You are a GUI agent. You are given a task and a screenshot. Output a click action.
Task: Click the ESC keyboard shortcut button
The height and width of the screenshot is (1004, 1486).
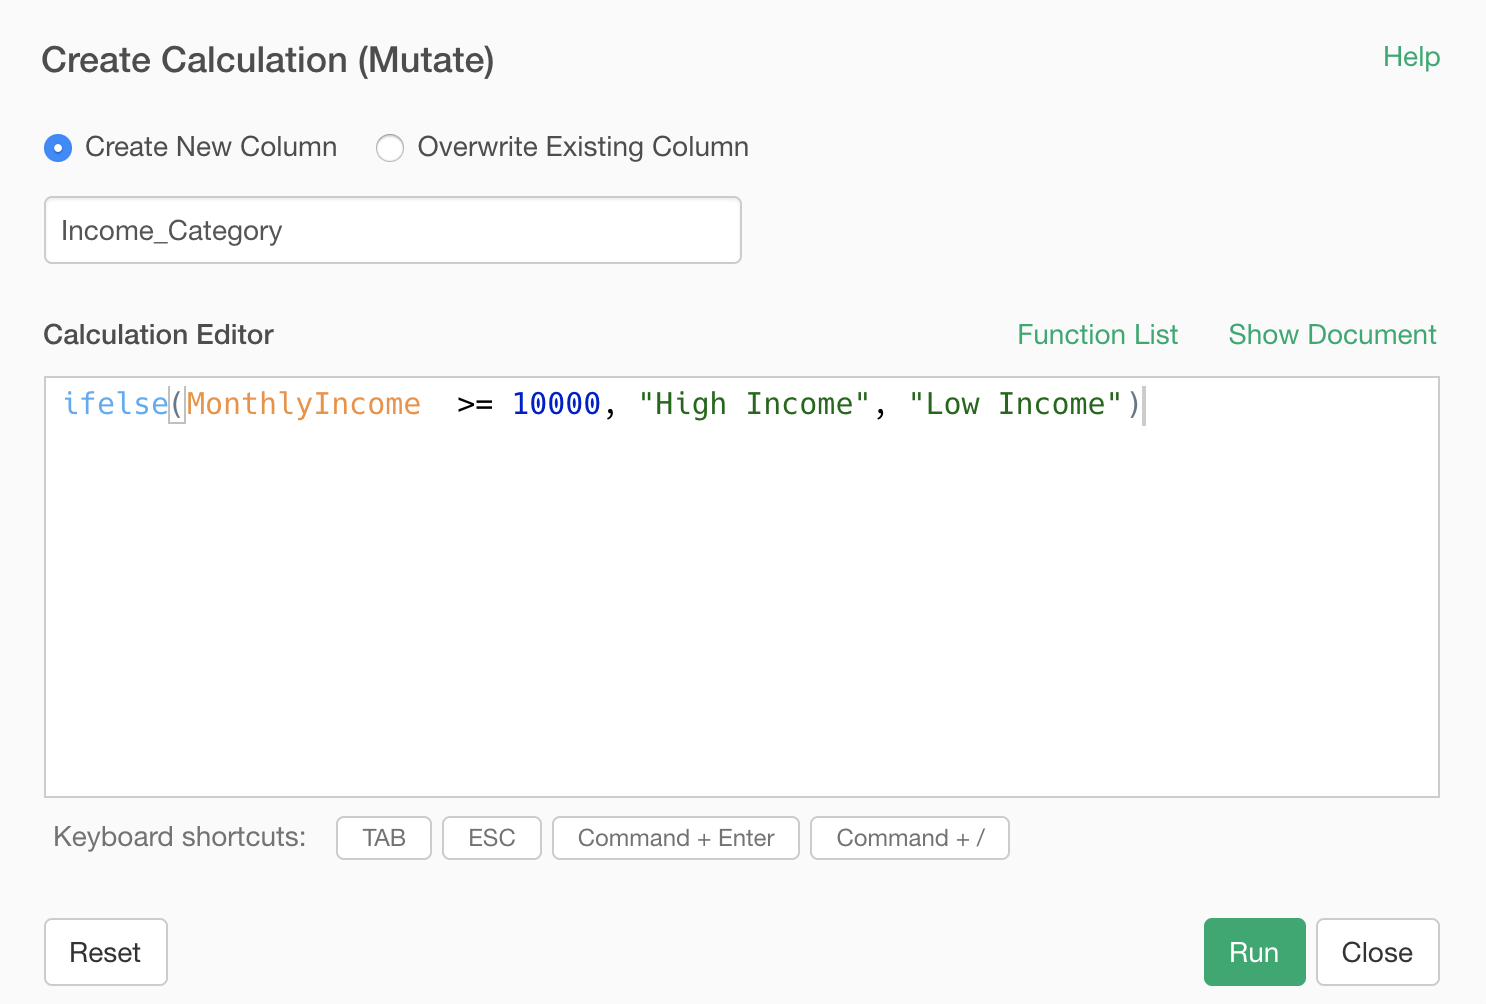click(491, 838)
